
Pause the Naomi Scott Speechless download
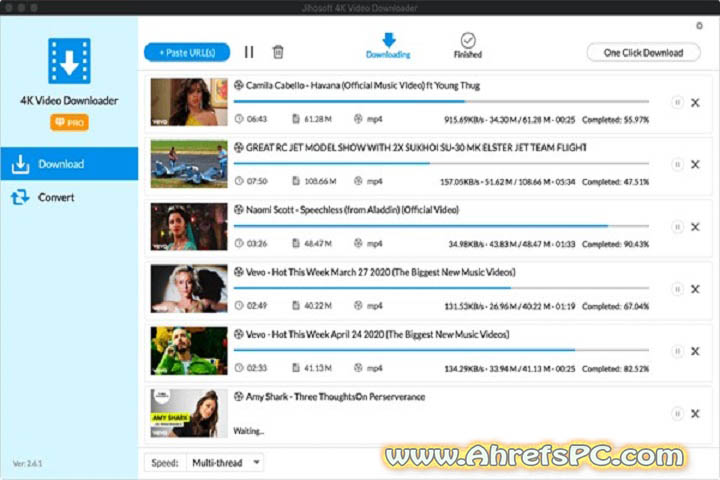[x=677, y=226]
